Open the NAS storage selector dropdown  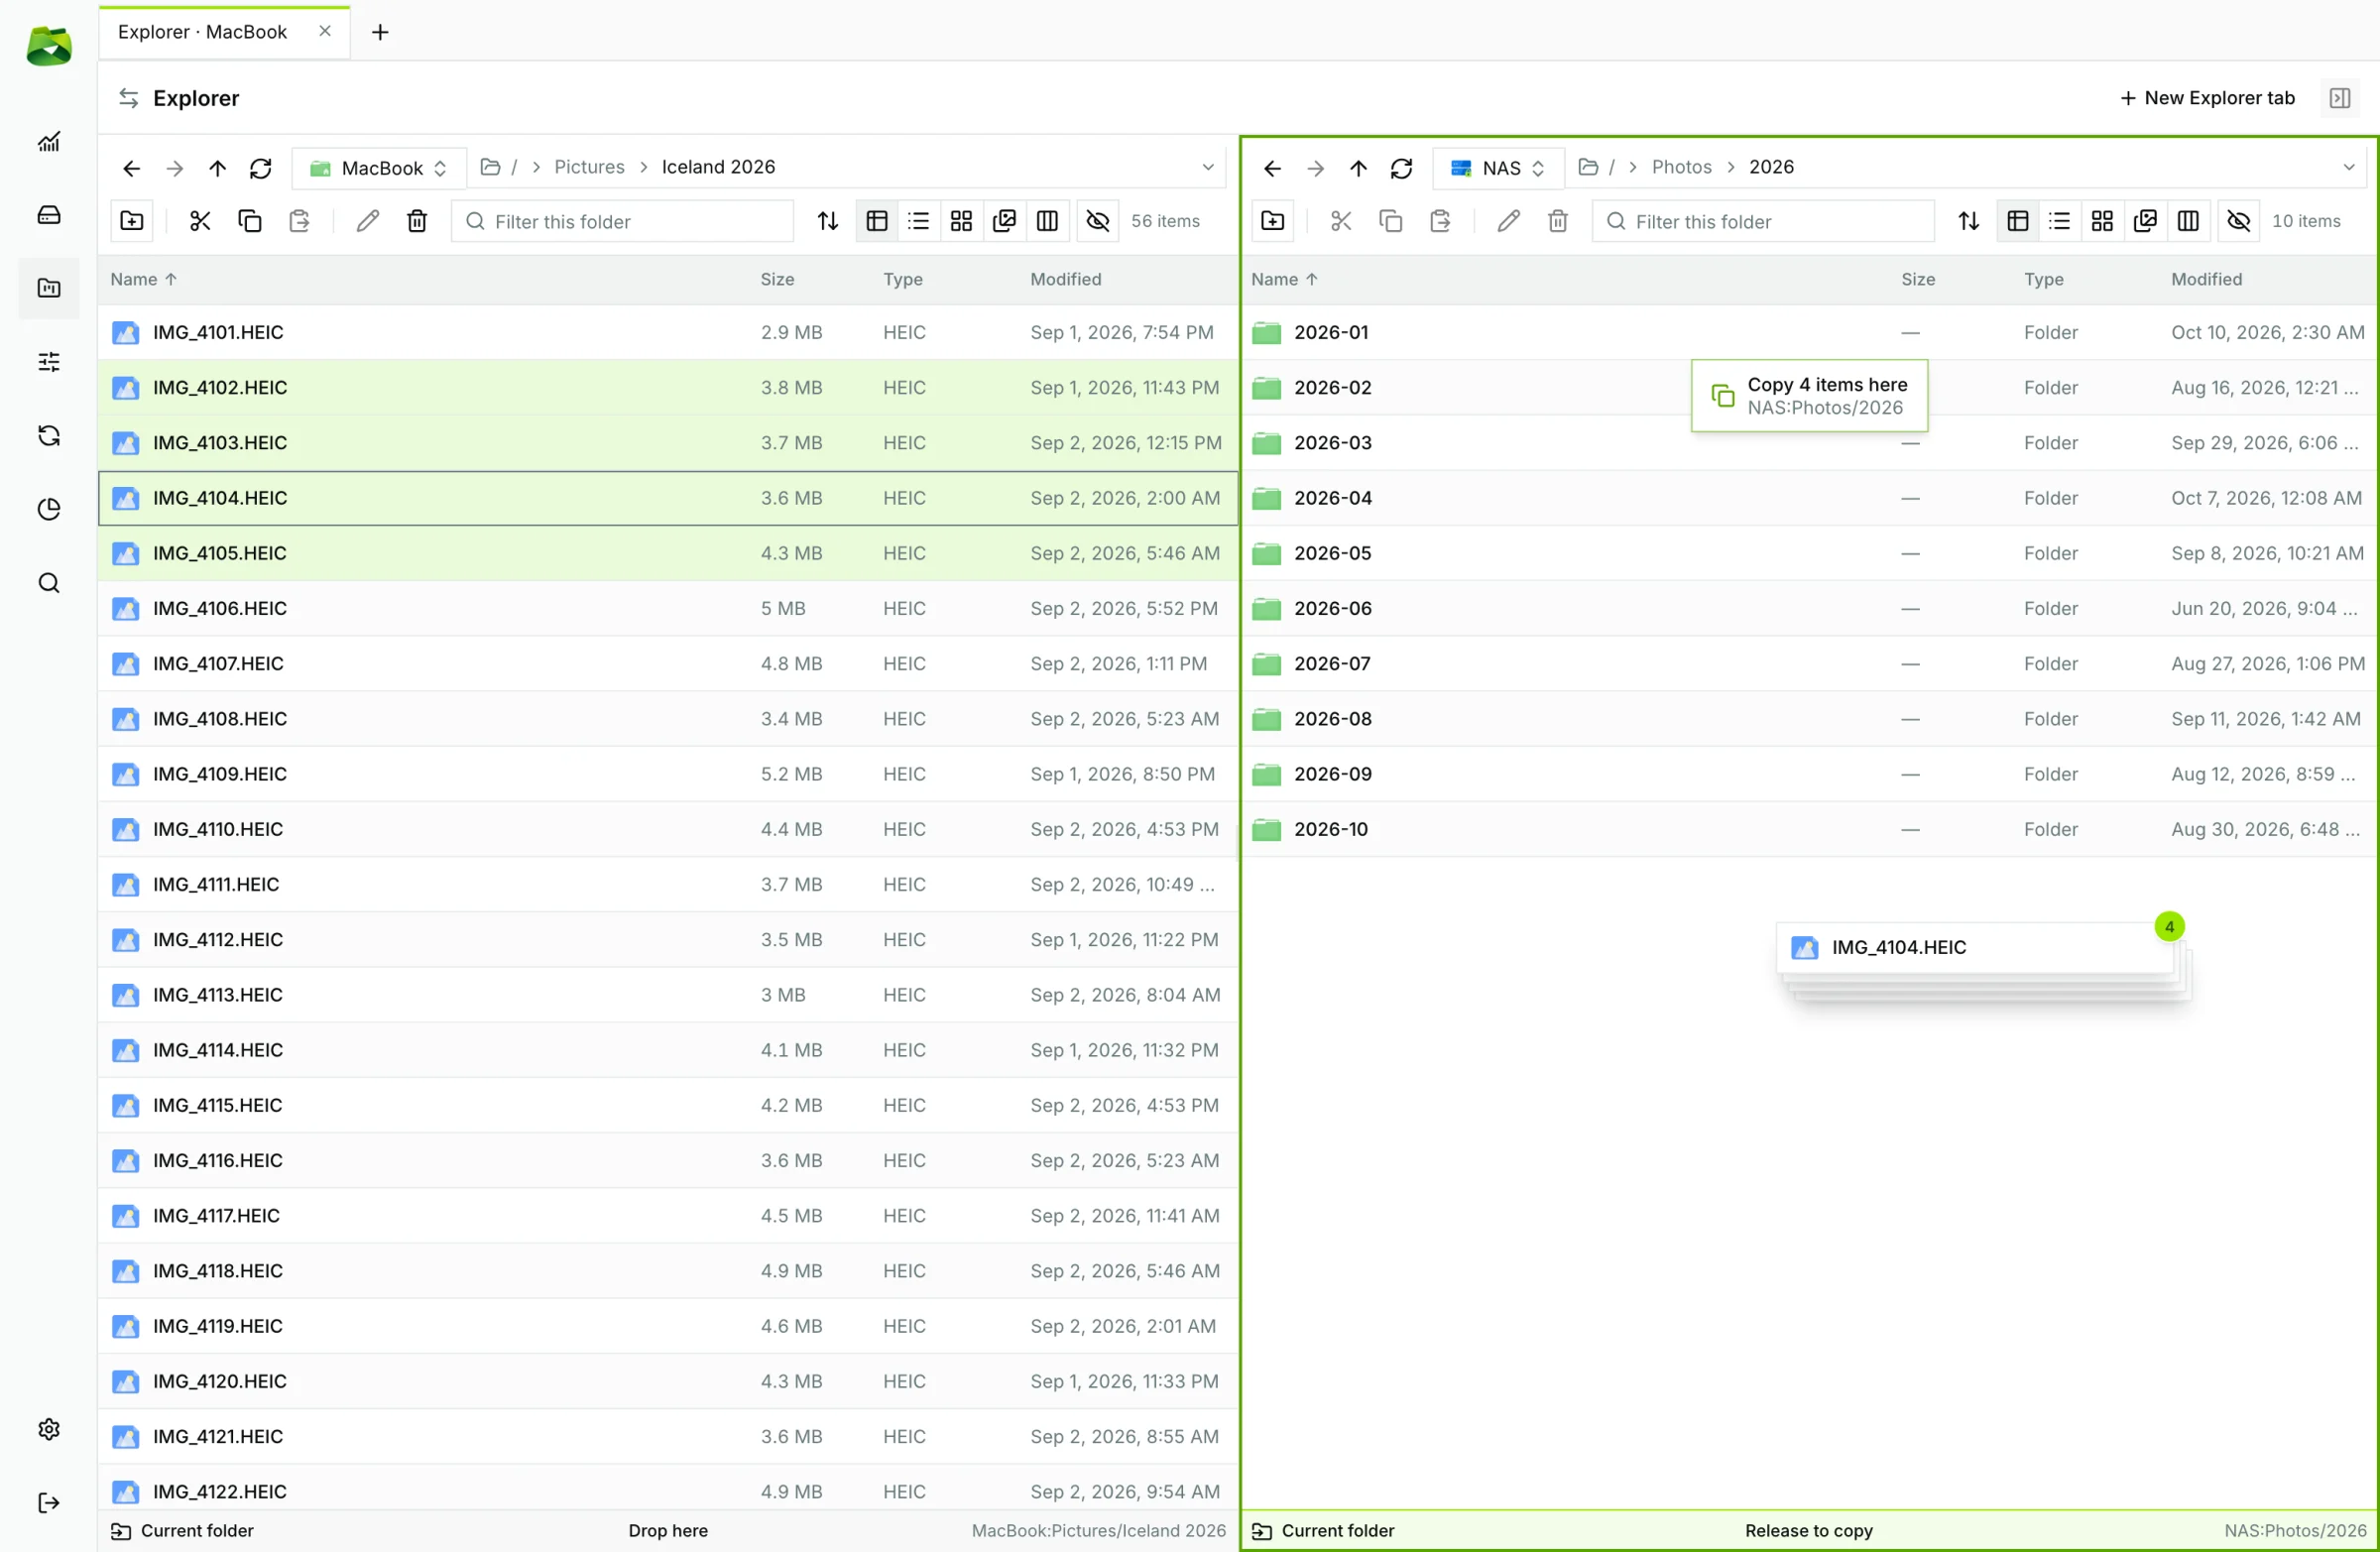coord(1498,168)
